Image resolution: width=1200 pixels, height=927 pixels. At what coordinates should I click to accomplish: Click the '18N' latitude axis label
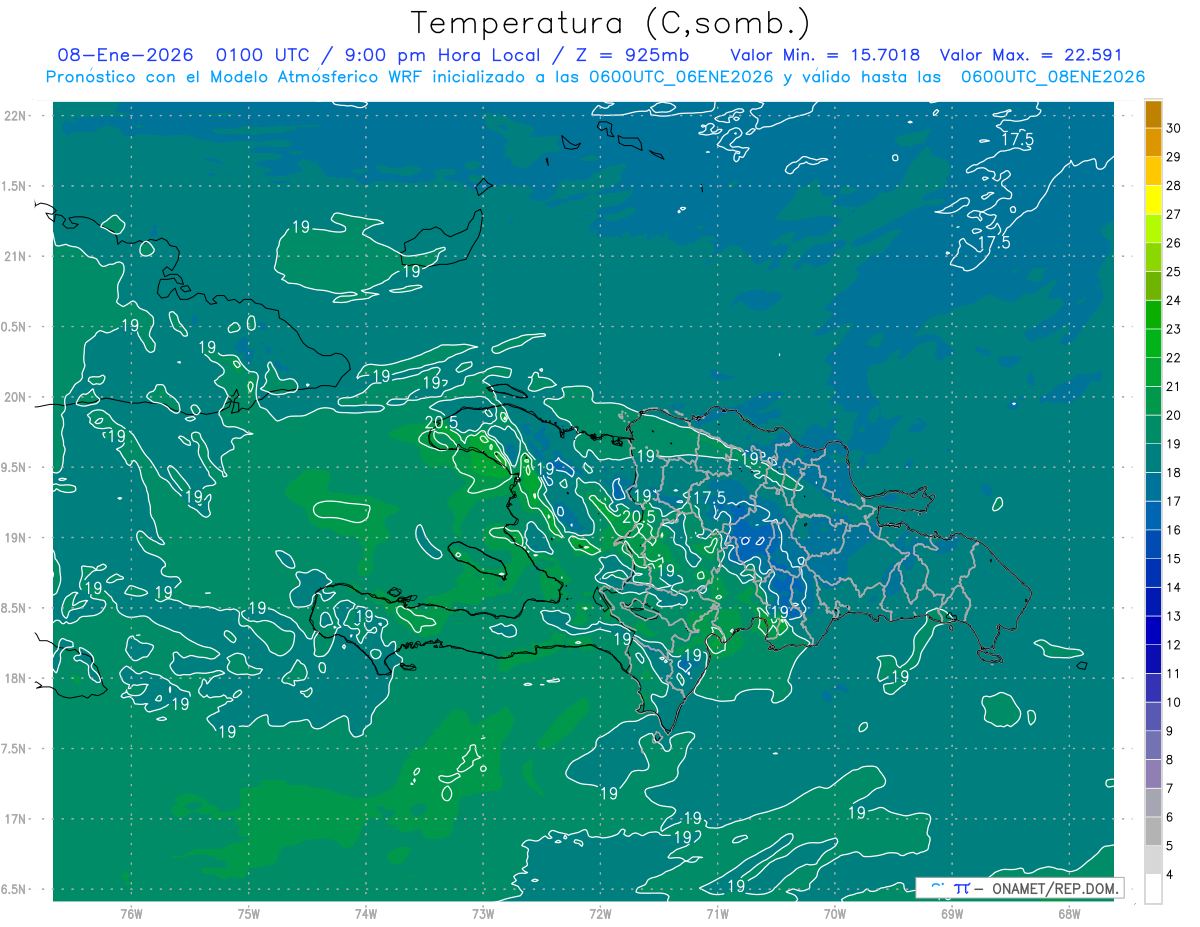pyautogui.click(x=16, y=679)
